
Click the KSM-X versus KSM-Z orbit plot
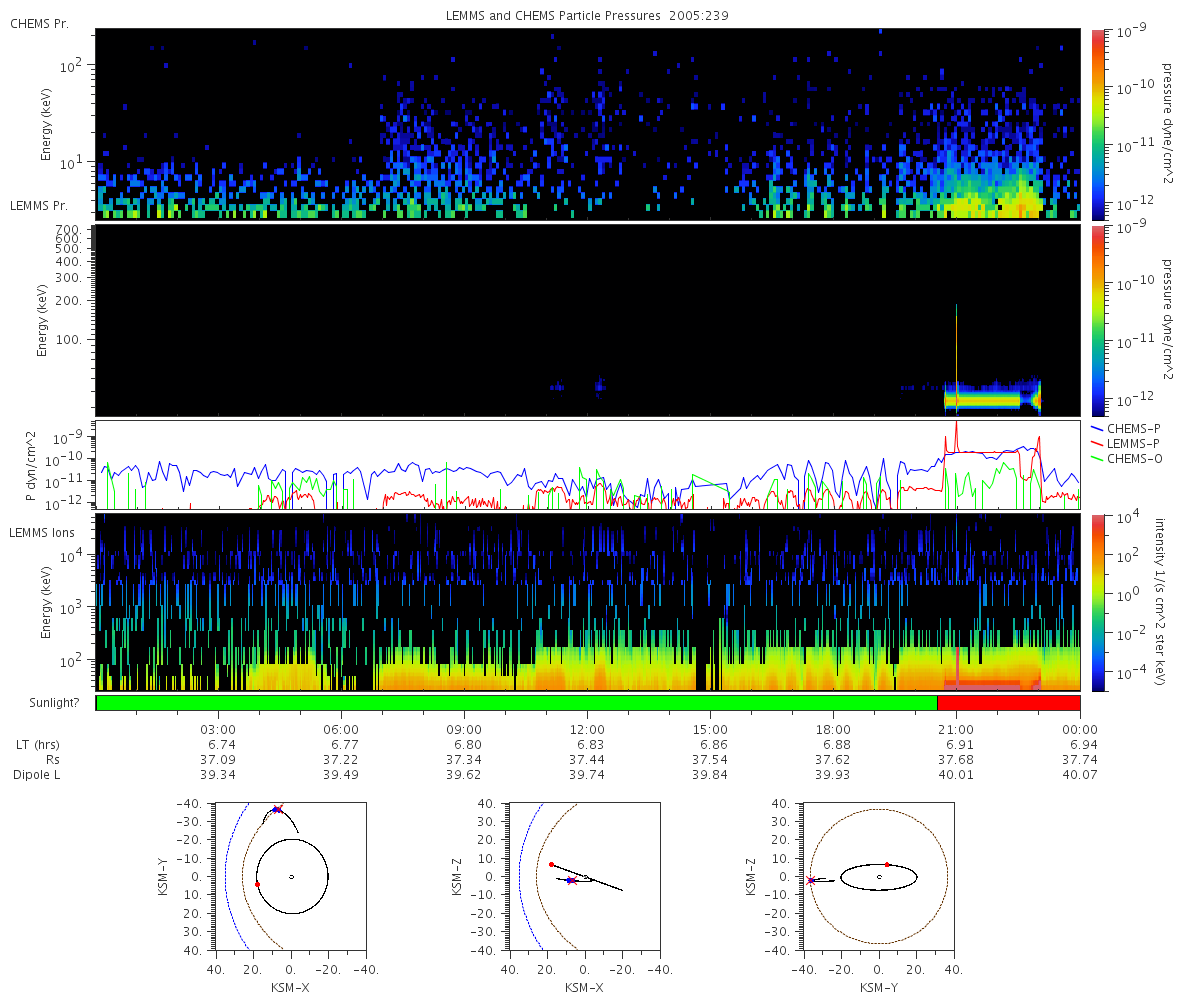coord(585,875)
